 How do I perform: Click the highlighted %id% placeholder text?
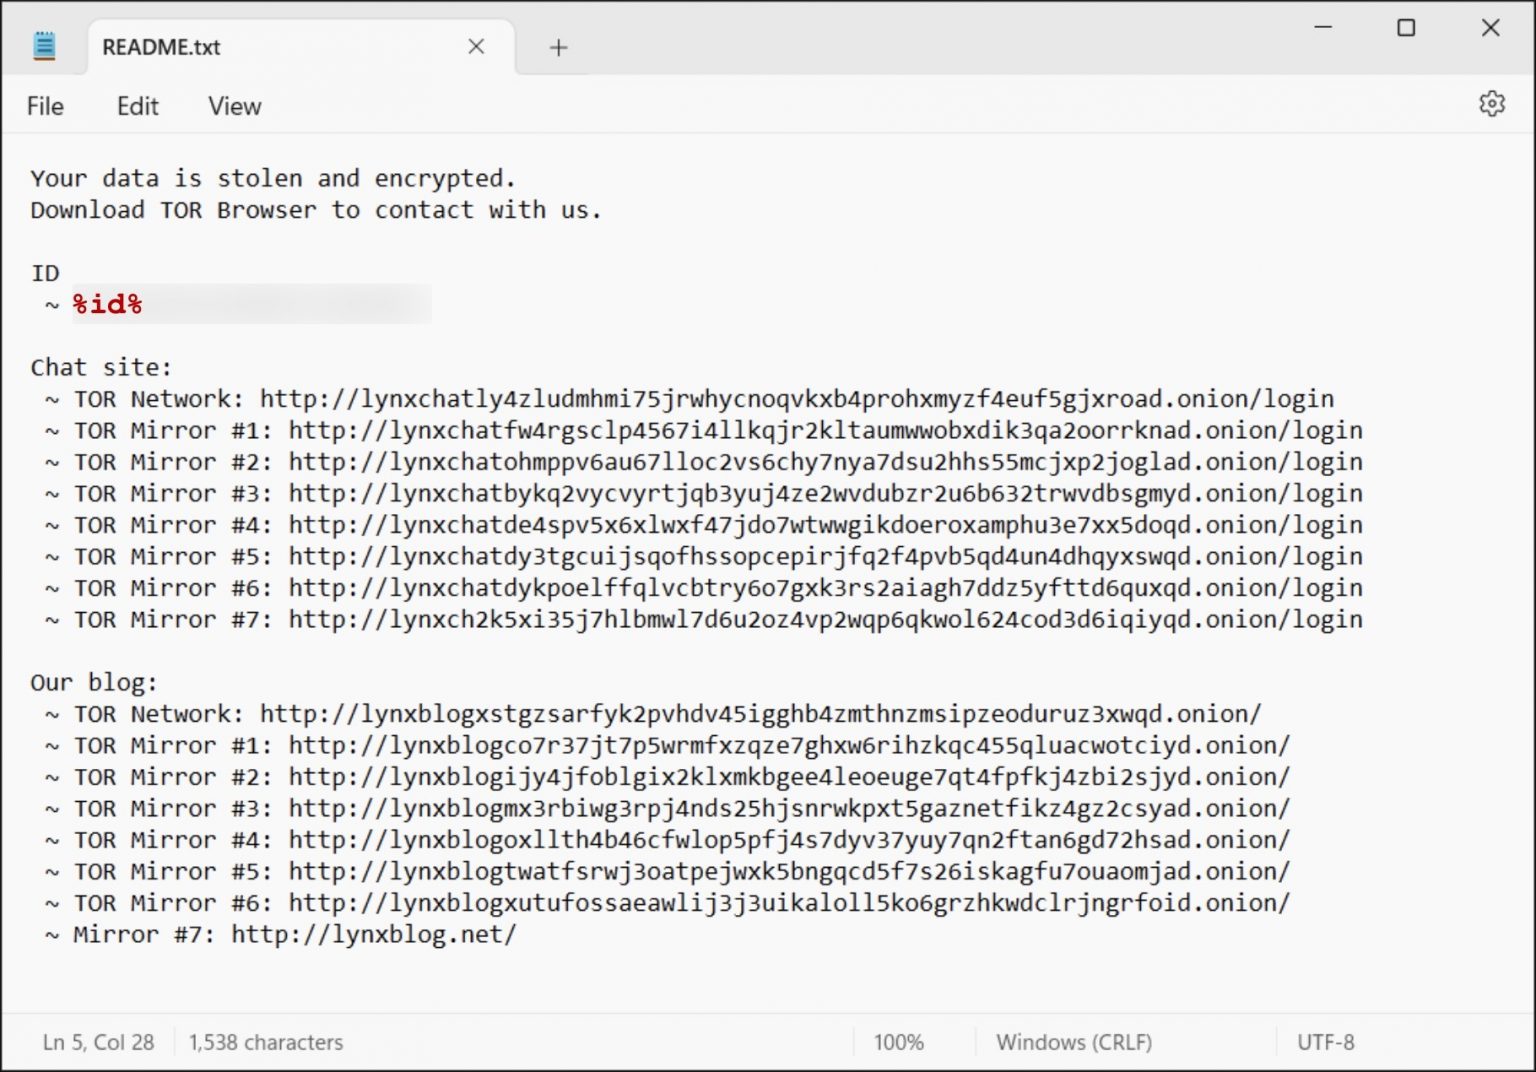tap(105, 303)
